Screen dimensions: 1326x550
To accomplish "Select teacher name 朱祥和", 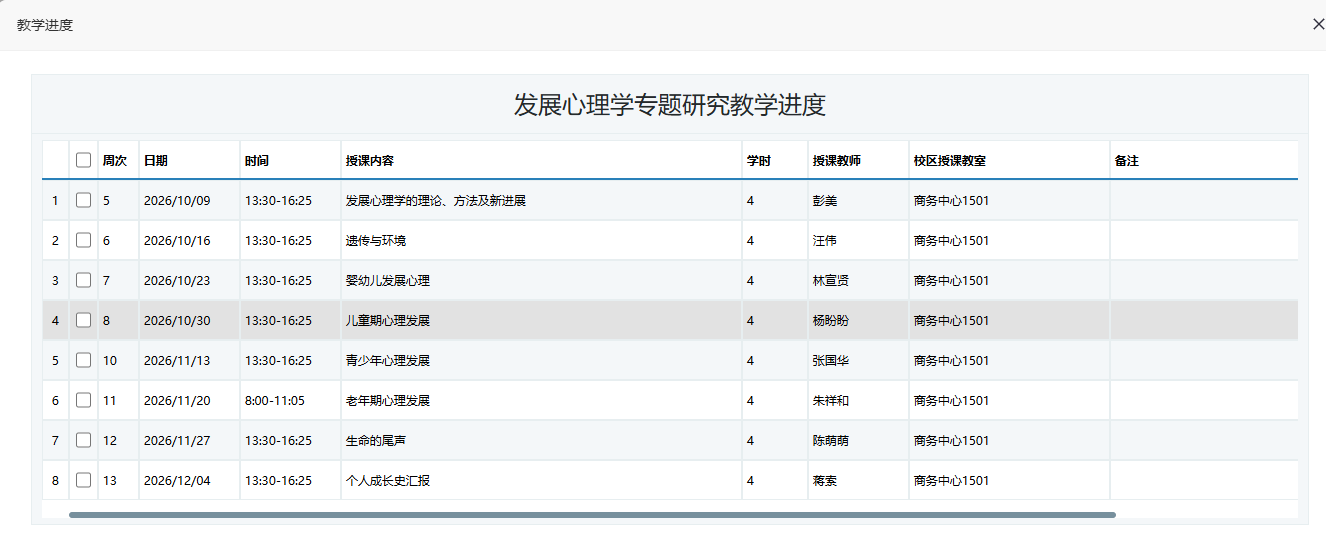I will tap(831, 401).
